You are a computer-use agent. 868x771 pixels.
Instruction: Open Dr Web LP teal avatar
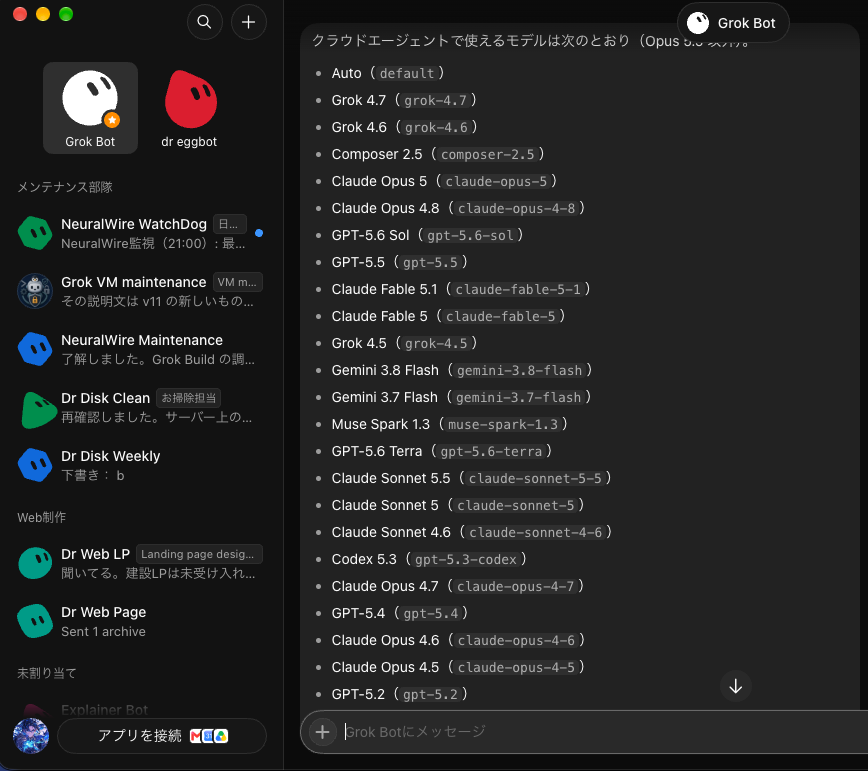pyautogui.click(x=35, y=563)
